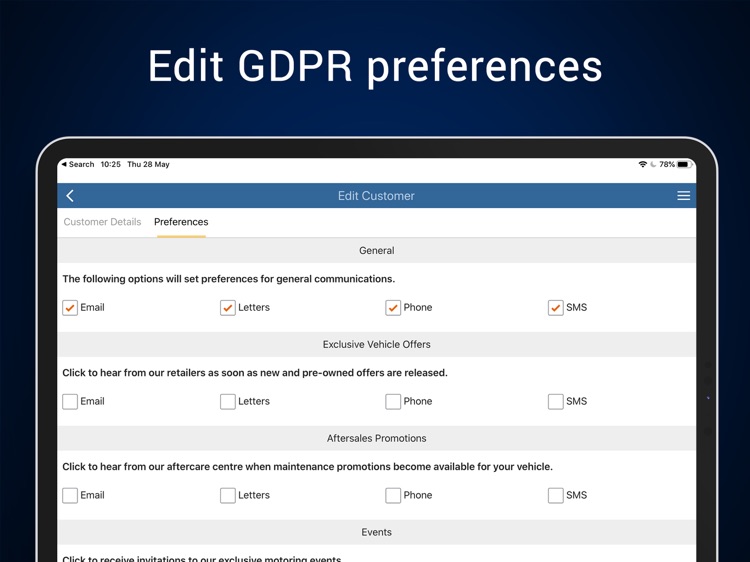750x562 pixels.
Task: Uncheck General Email checkbox
Action: 70,308
